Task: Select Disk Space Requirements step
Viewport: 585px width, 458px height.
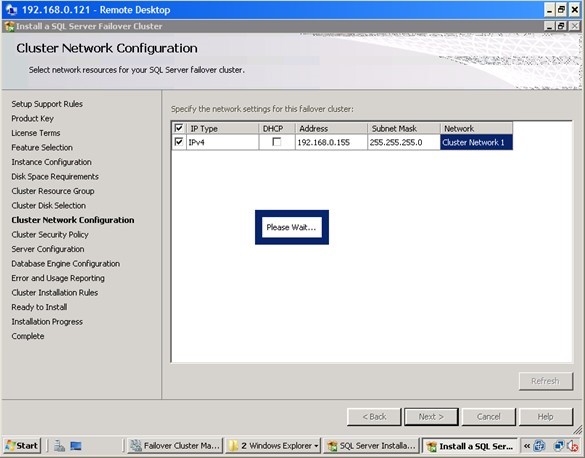Action: tap(55, 177)
